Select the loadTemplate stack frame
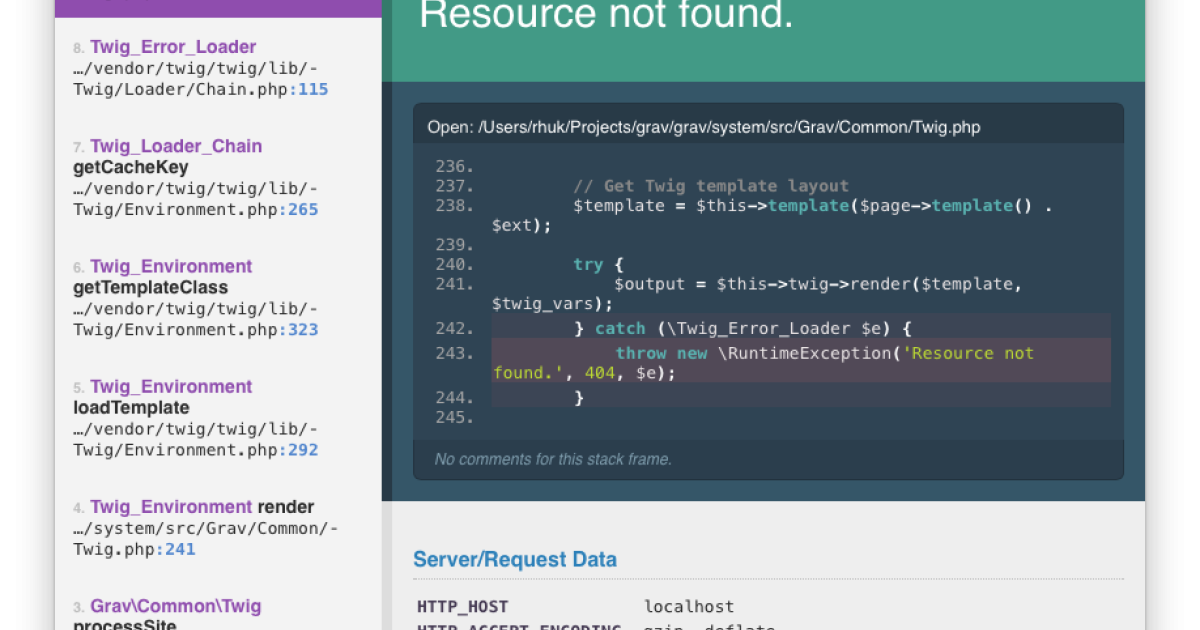 pos(131,407)
